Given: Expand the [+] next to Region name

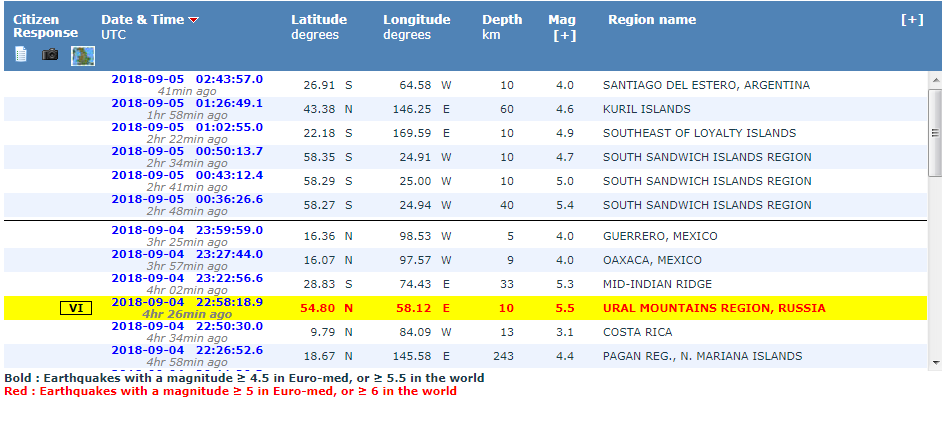Looking at the screenshot, I should point(912,20).
